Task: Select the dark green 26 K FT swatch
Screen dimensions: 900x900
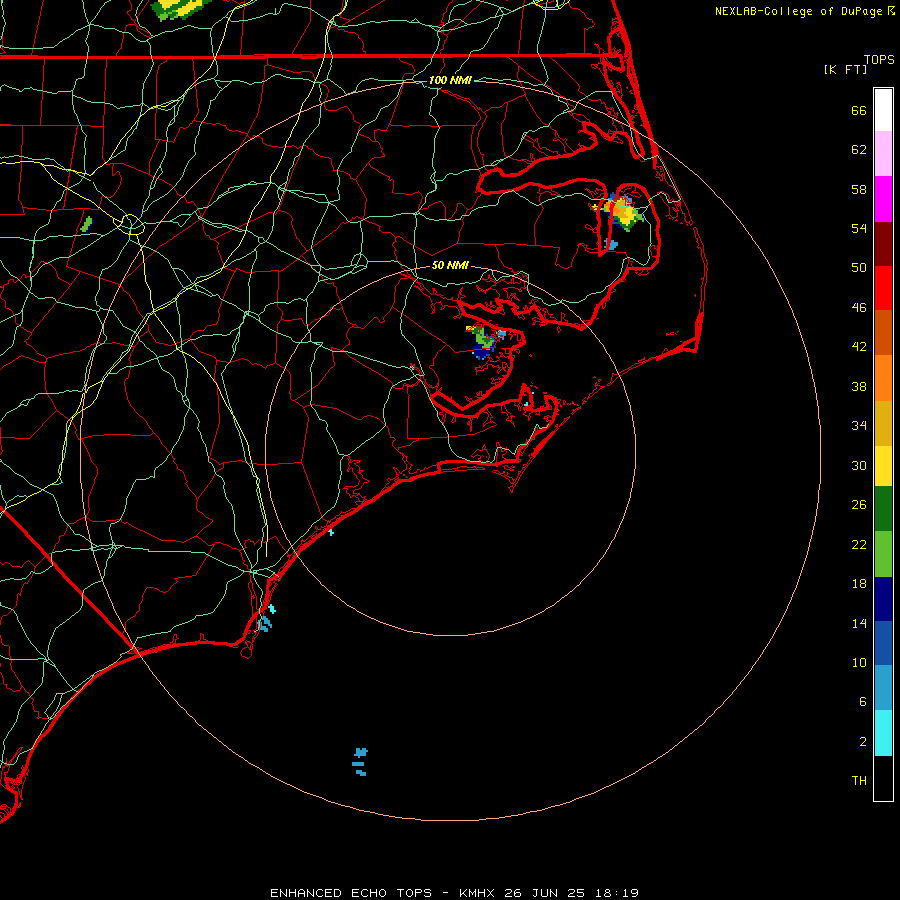Action: 883,509
